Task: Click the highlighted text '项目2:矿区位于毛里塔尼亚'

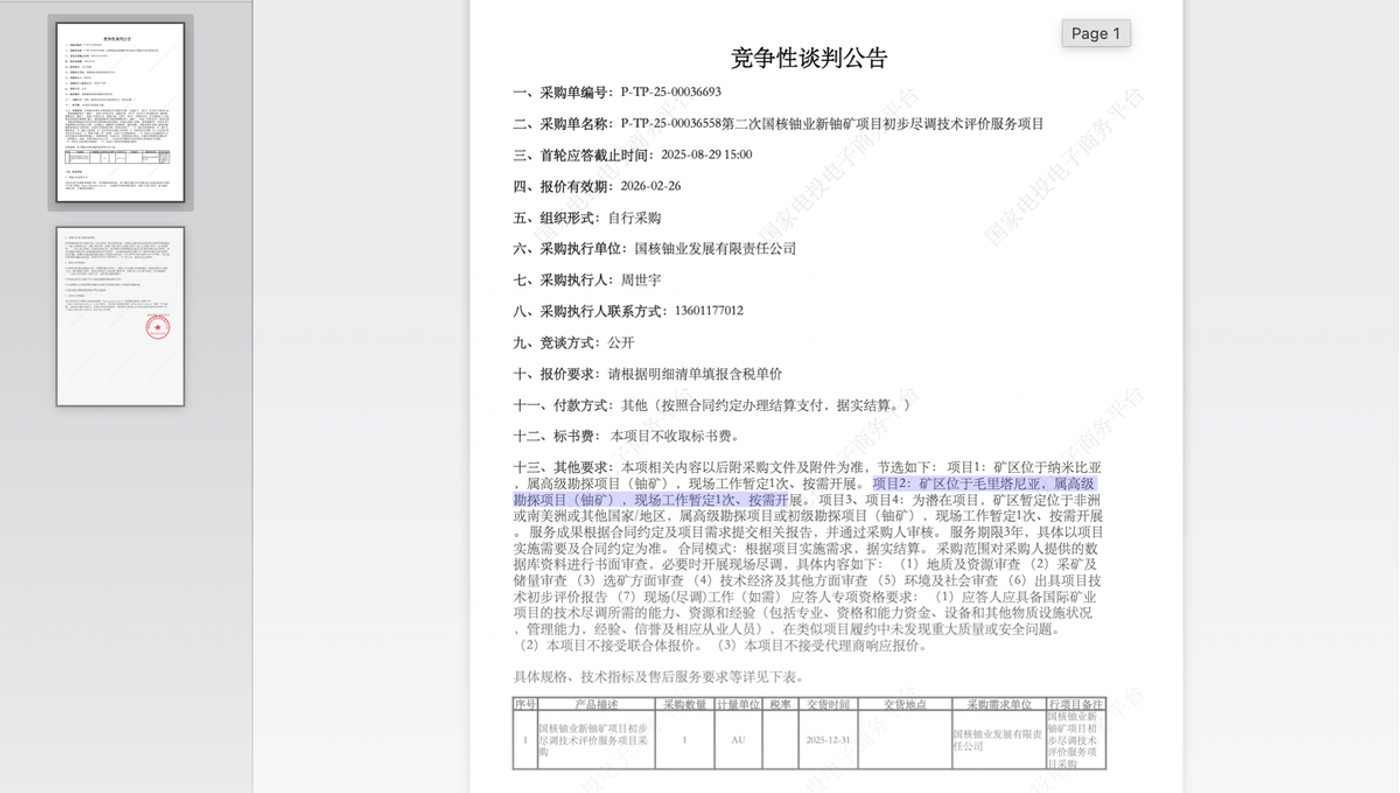Action: (959, 484)
